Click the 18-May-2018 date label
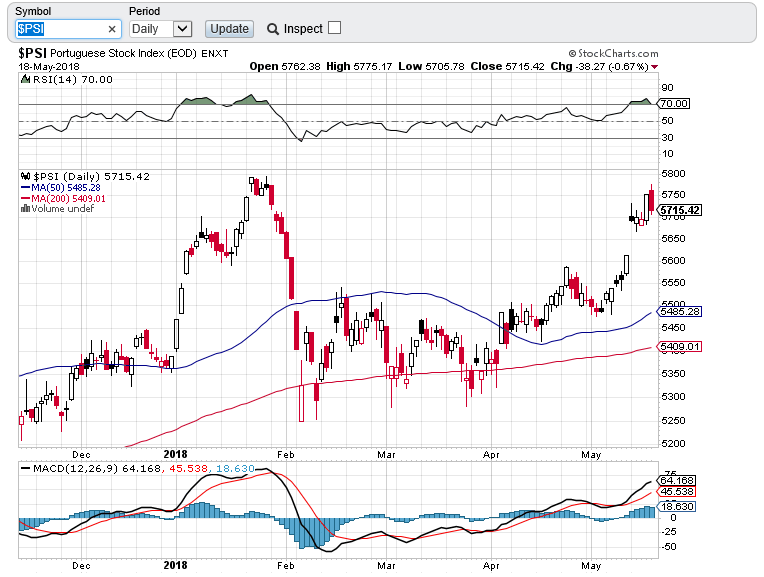Screen dimensions: 764x577 pyautogui.click(x=49, y=67)
